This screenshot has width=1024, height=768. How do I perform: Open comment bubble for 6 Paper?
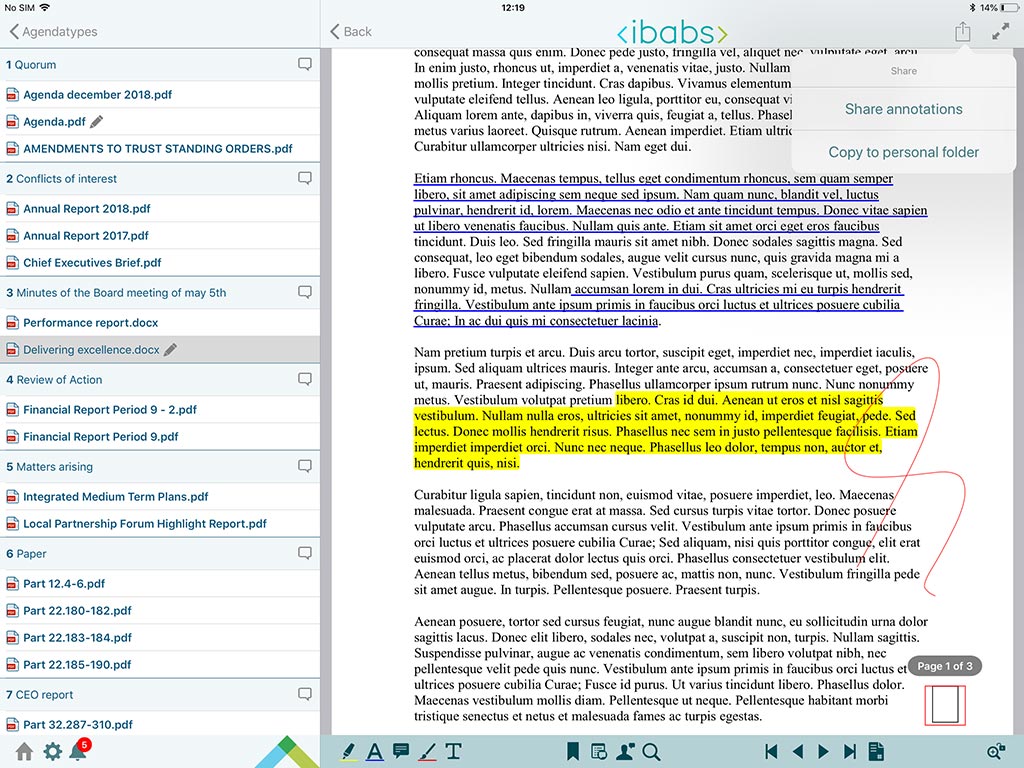point(304,553)
